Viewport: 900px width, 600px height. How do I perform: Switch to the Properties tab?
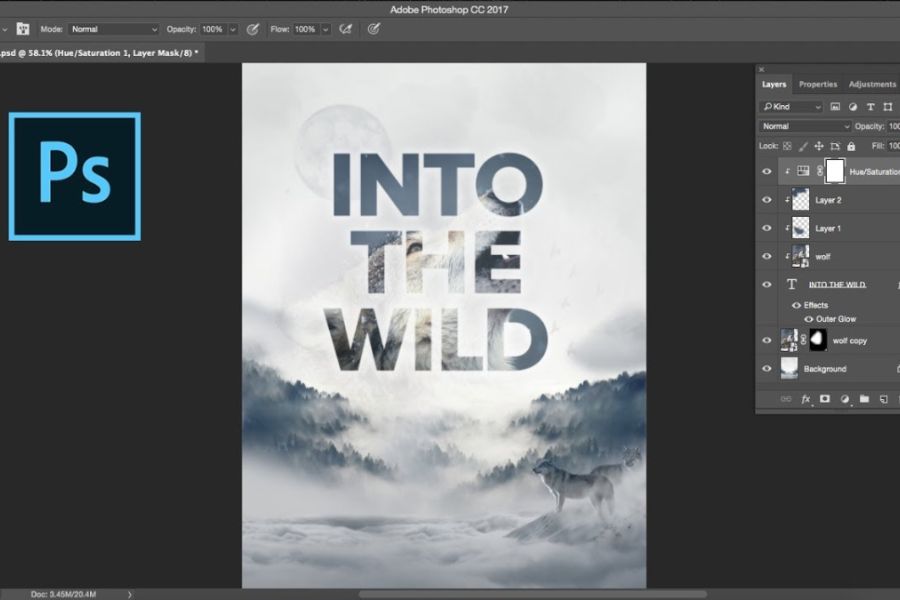[x=818, y=84]
